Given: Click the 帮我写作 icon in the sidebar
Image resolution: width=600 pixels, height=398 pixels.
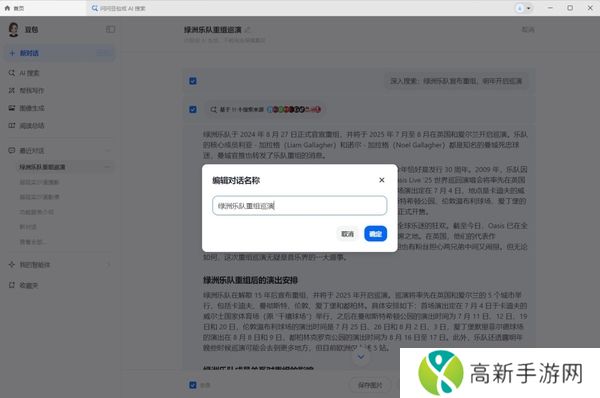Looking at the screenshot, I should (11, 91).
